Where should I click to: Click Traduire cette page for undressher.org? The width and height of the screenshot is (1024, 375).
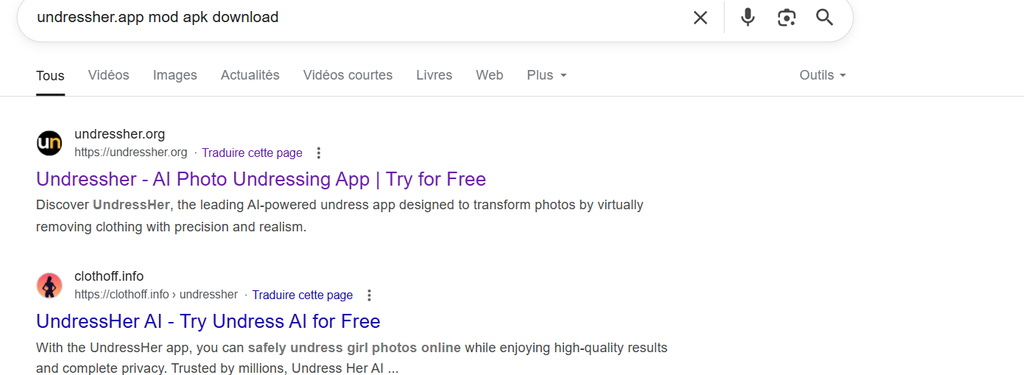pyautogui.click(x=252, y=153)
